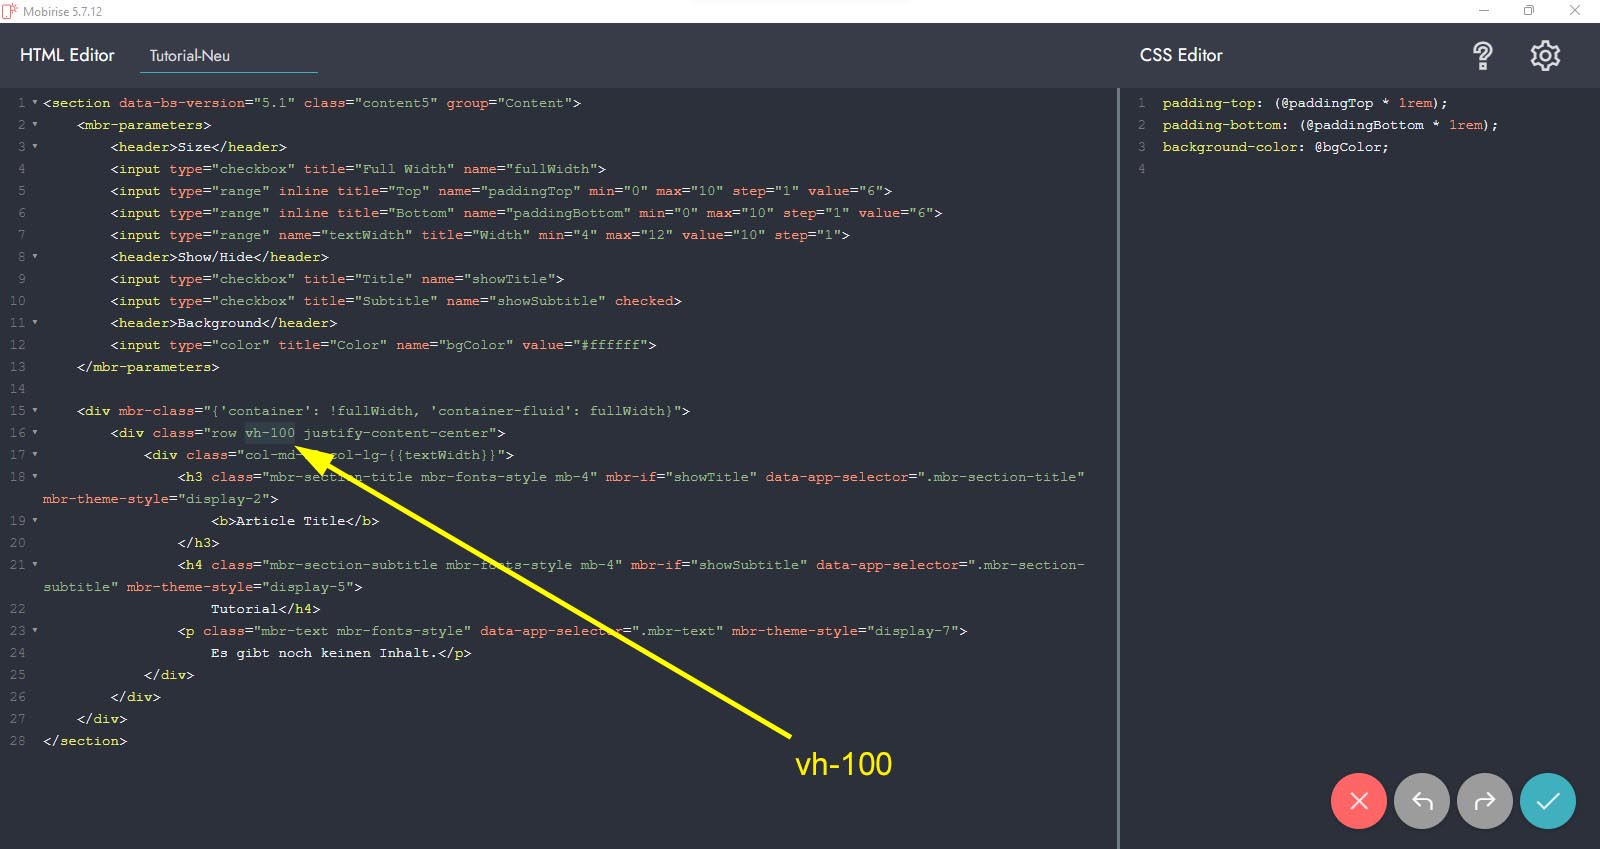
Task: Click the name="textWidth" attribute on line 7
Action: [345, 235]
